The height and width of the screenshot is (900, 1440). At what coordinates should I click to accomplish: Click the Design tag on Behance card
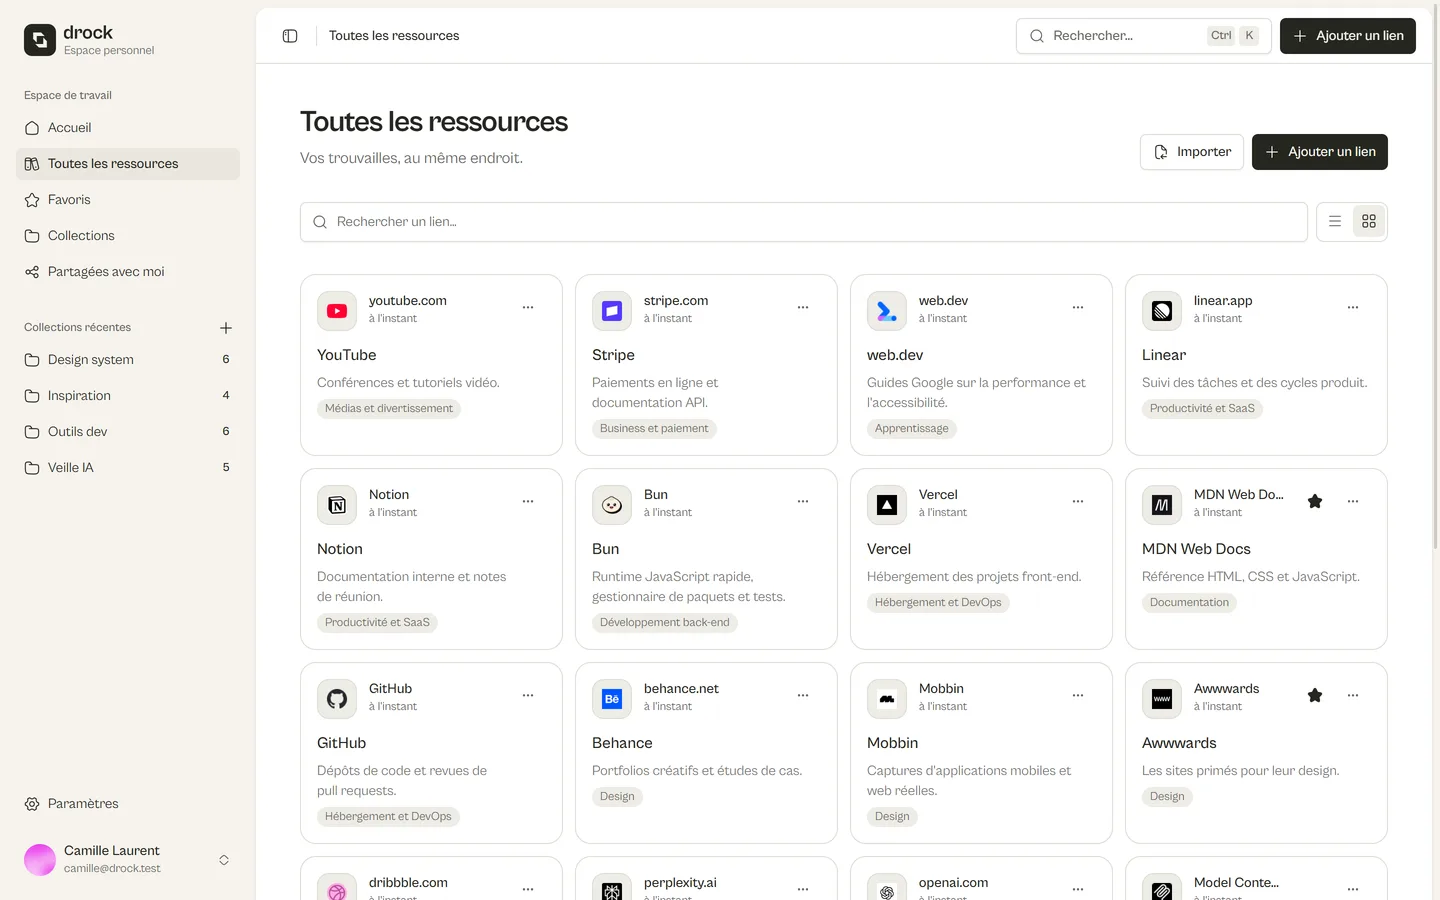coord(617,797)
